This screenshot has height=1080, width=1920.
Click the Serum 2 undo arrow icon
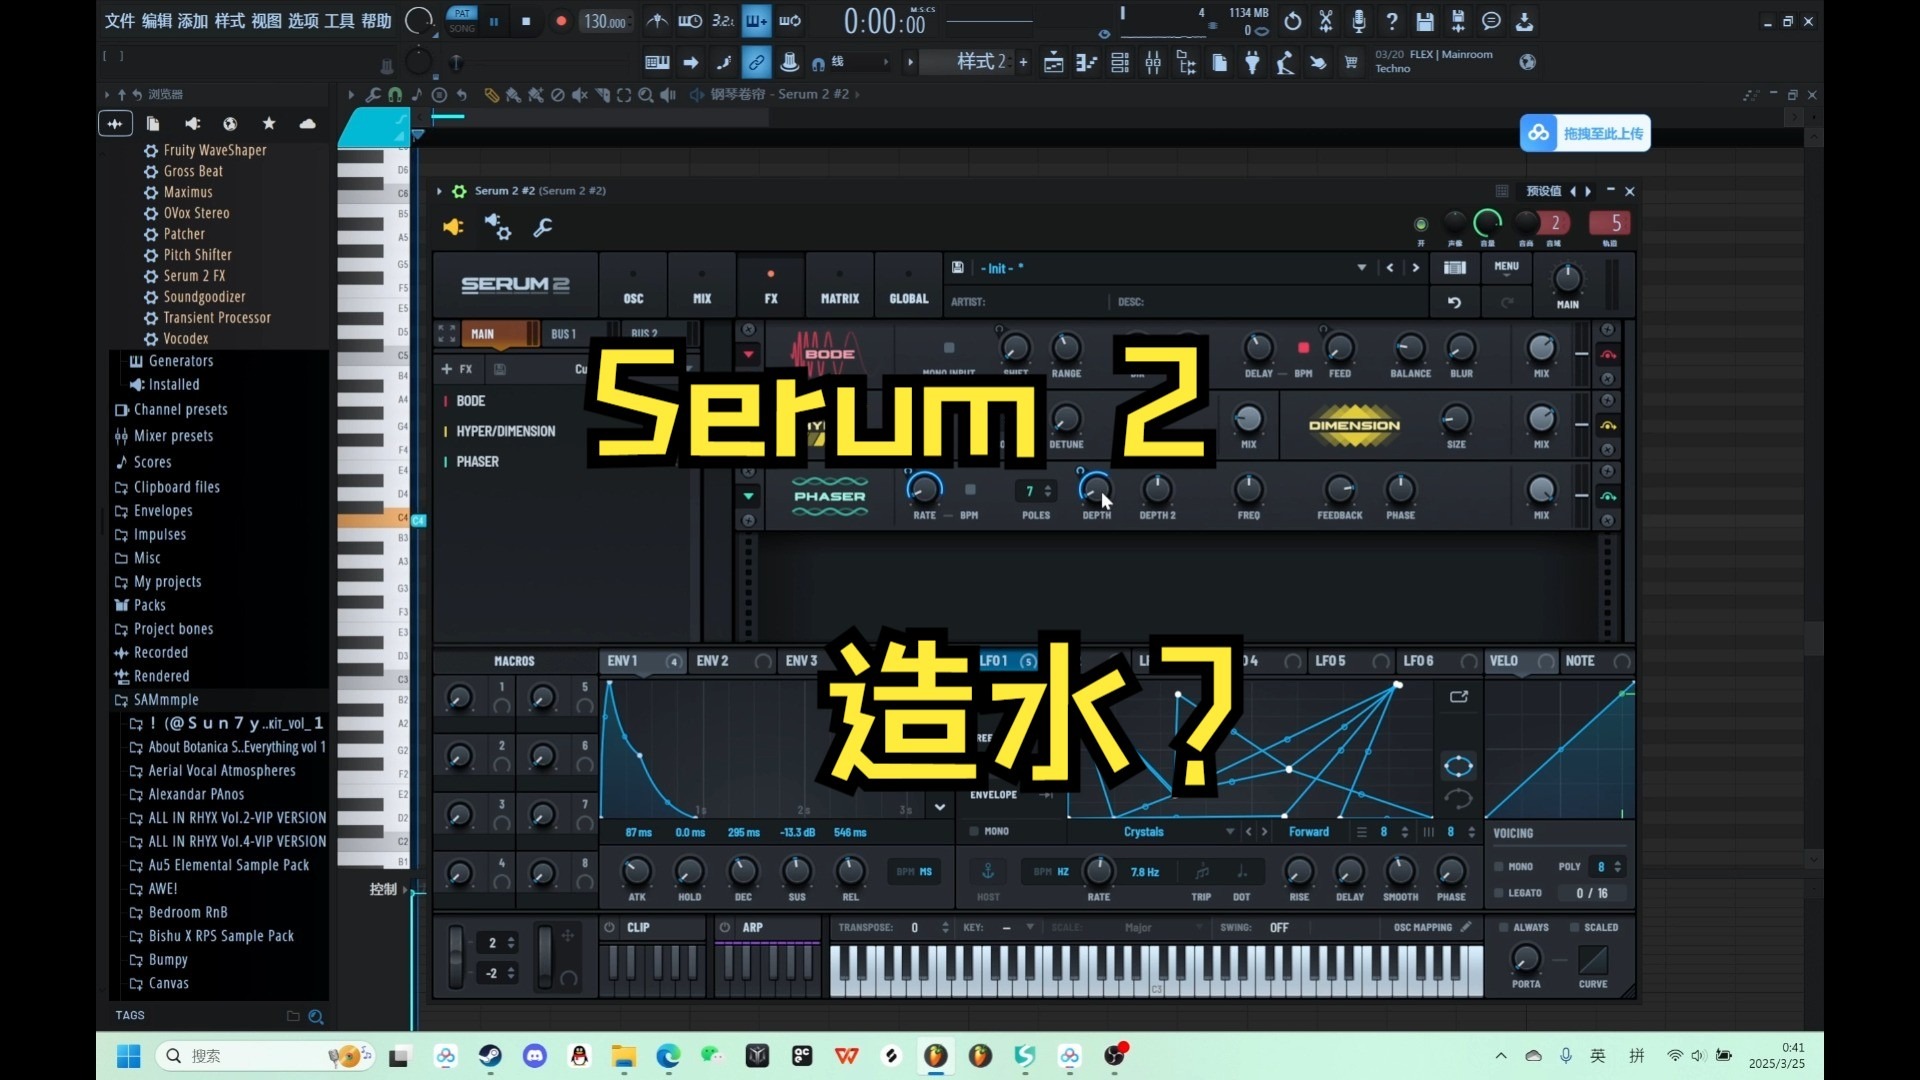(x=1454, y=302)
